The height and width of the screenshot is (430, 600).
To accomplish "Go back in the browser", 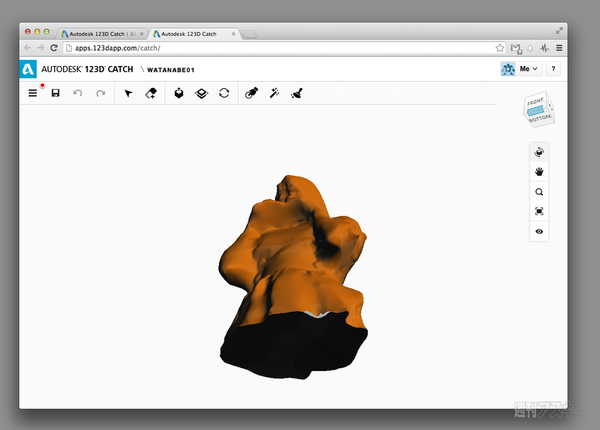I will (x=28, y=48).
